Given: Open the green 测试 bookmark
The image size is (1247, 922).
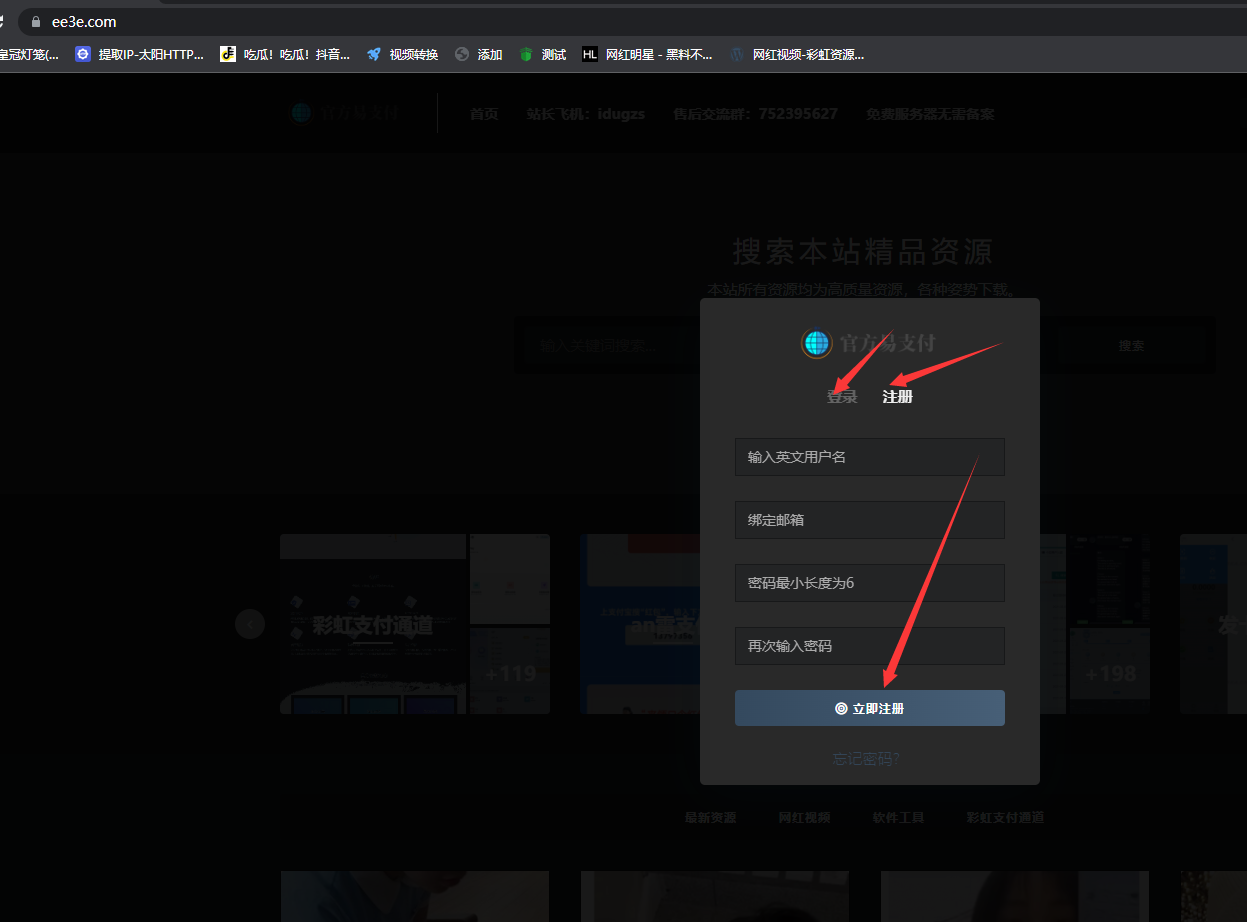Looking at the screenshot, I should (x=526, y=54).
